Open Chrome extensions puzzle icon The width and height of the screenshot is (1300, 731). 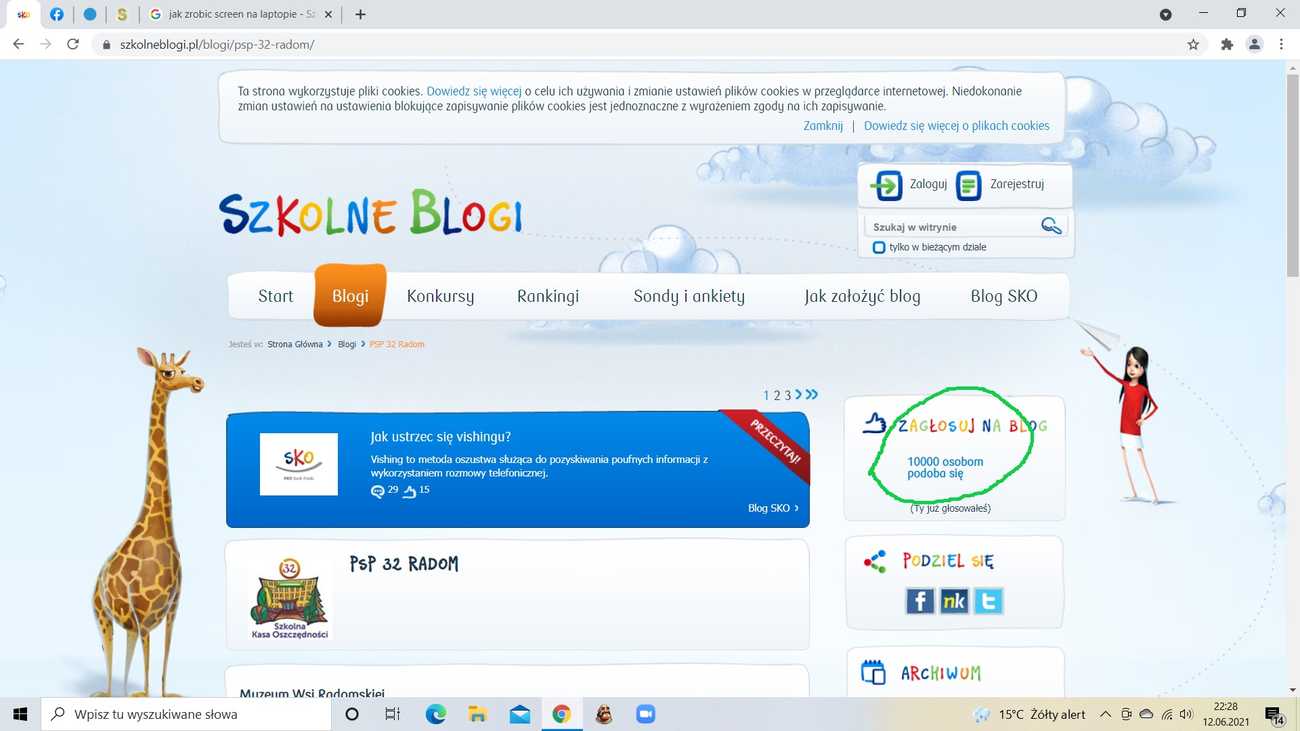1227,44
